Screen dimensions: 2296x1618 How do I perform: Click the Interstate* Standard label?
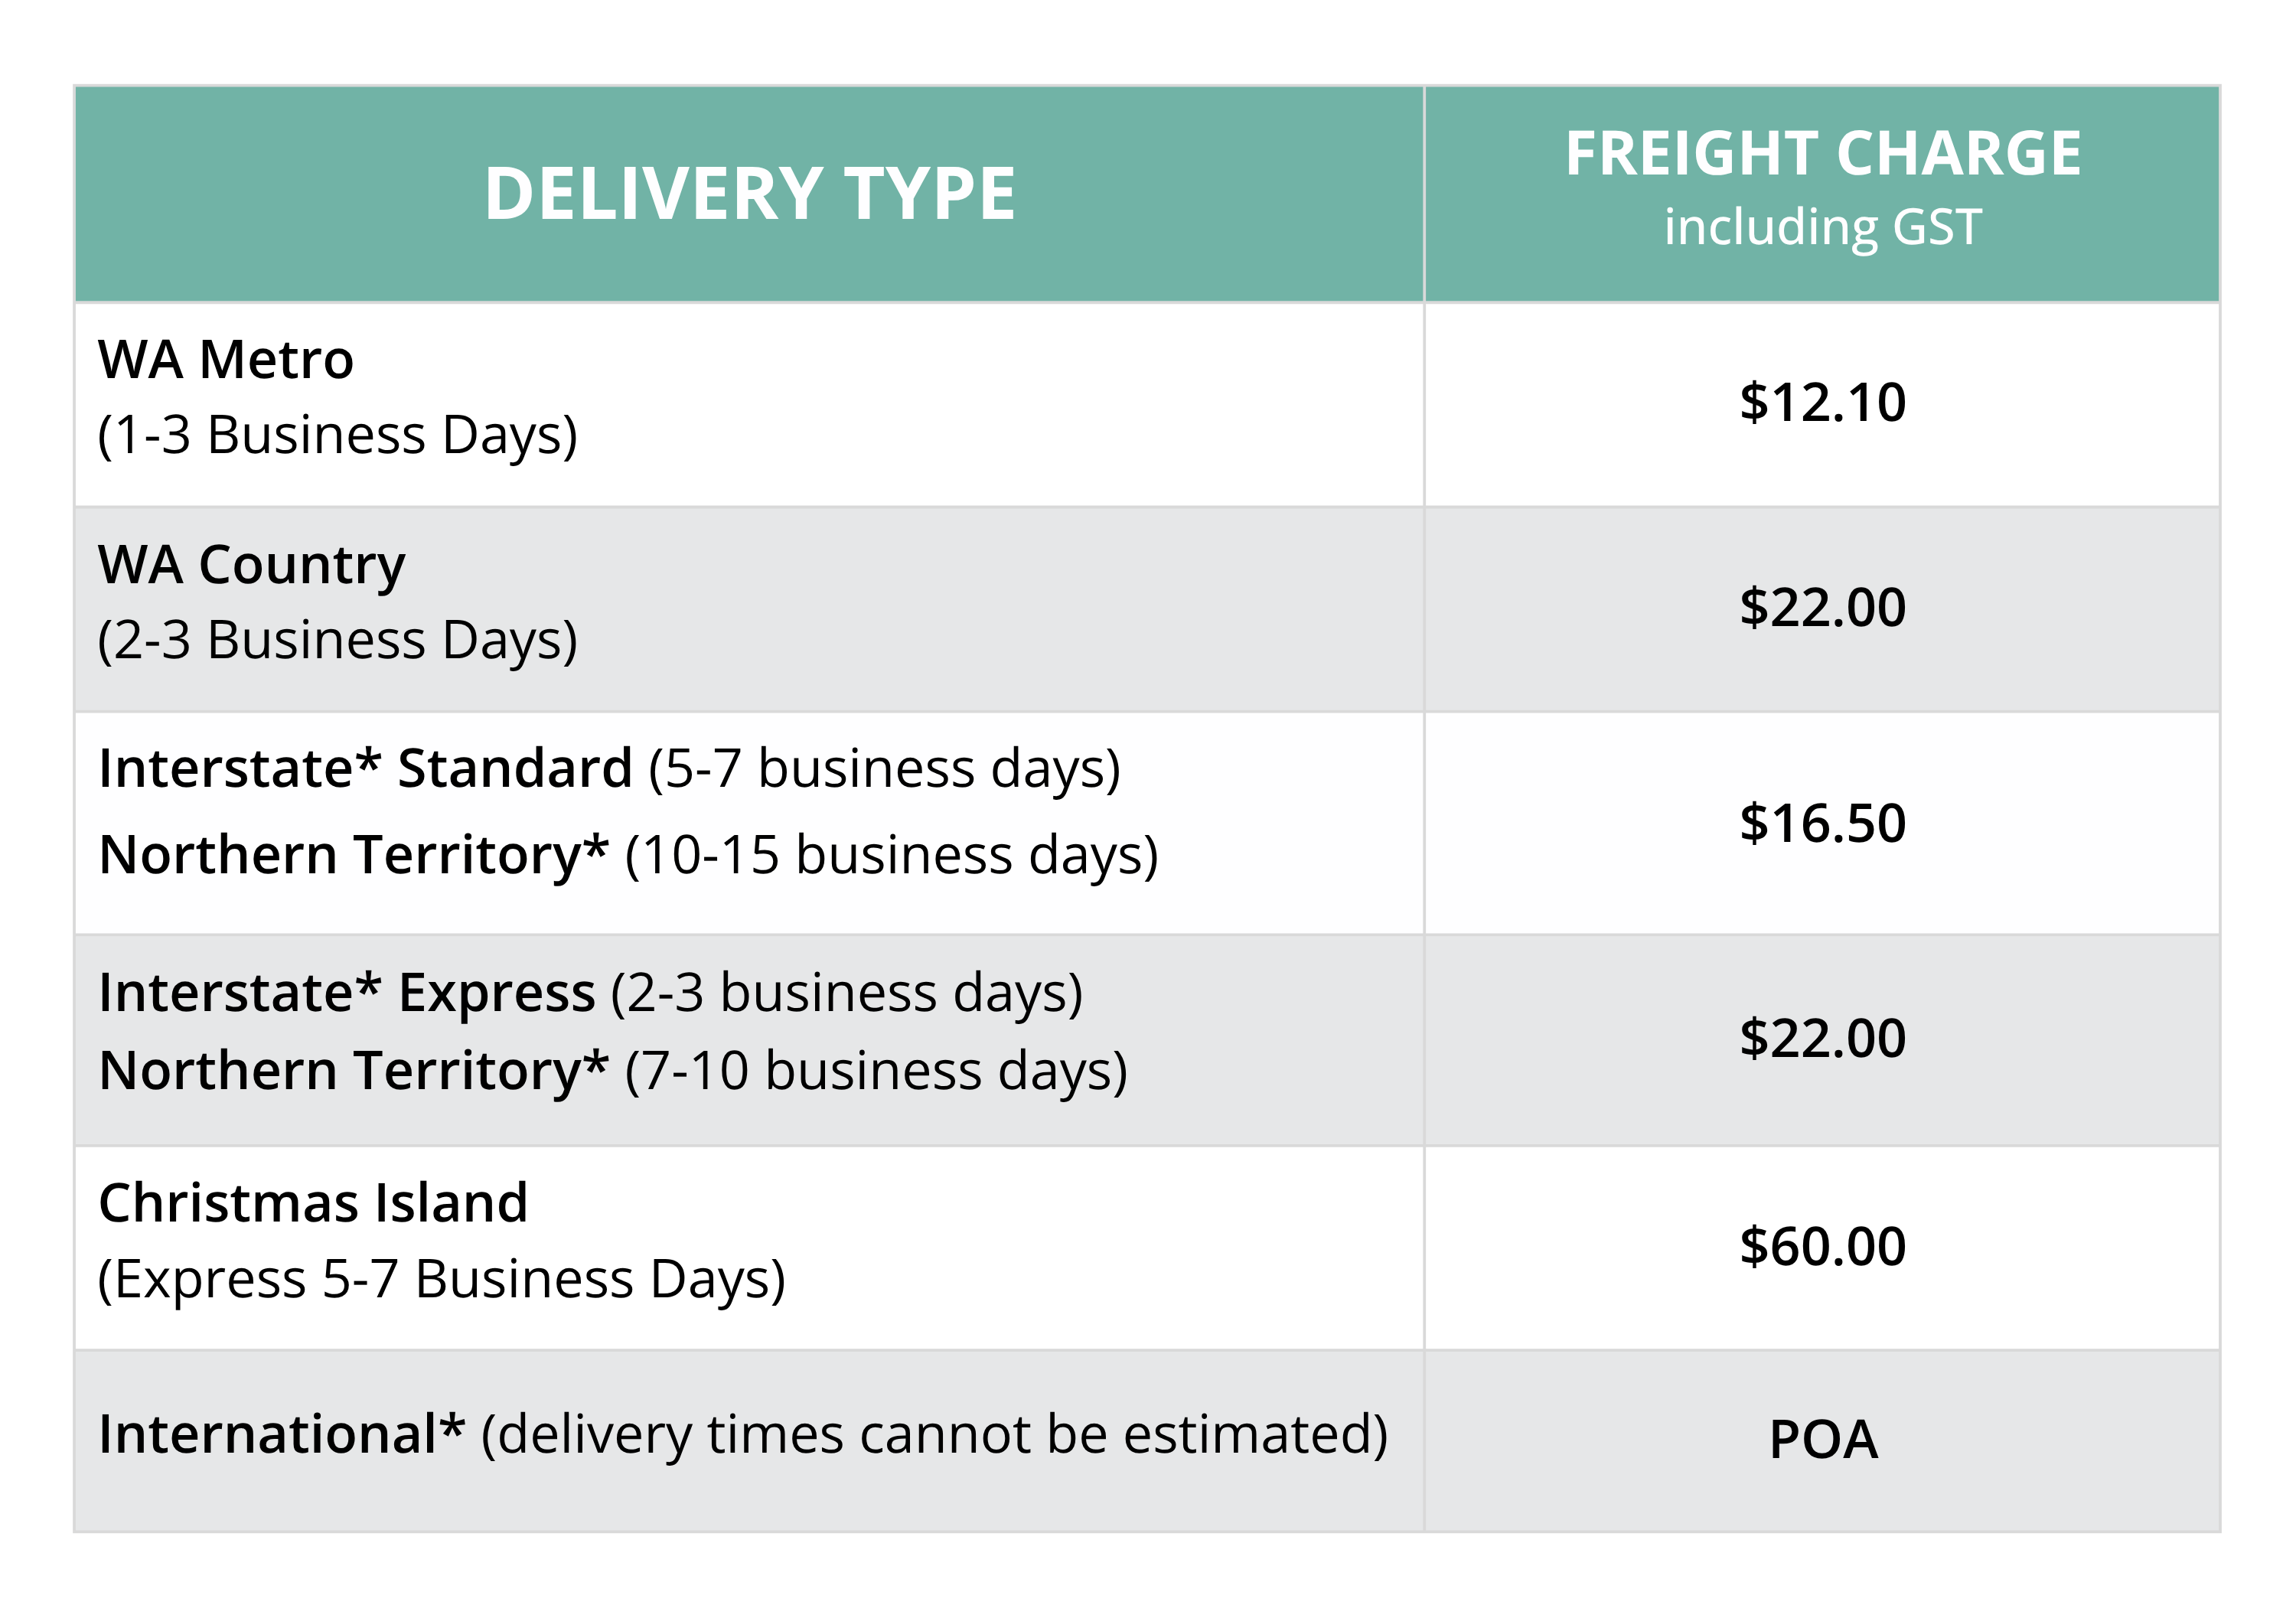click(x=365, y=769)
